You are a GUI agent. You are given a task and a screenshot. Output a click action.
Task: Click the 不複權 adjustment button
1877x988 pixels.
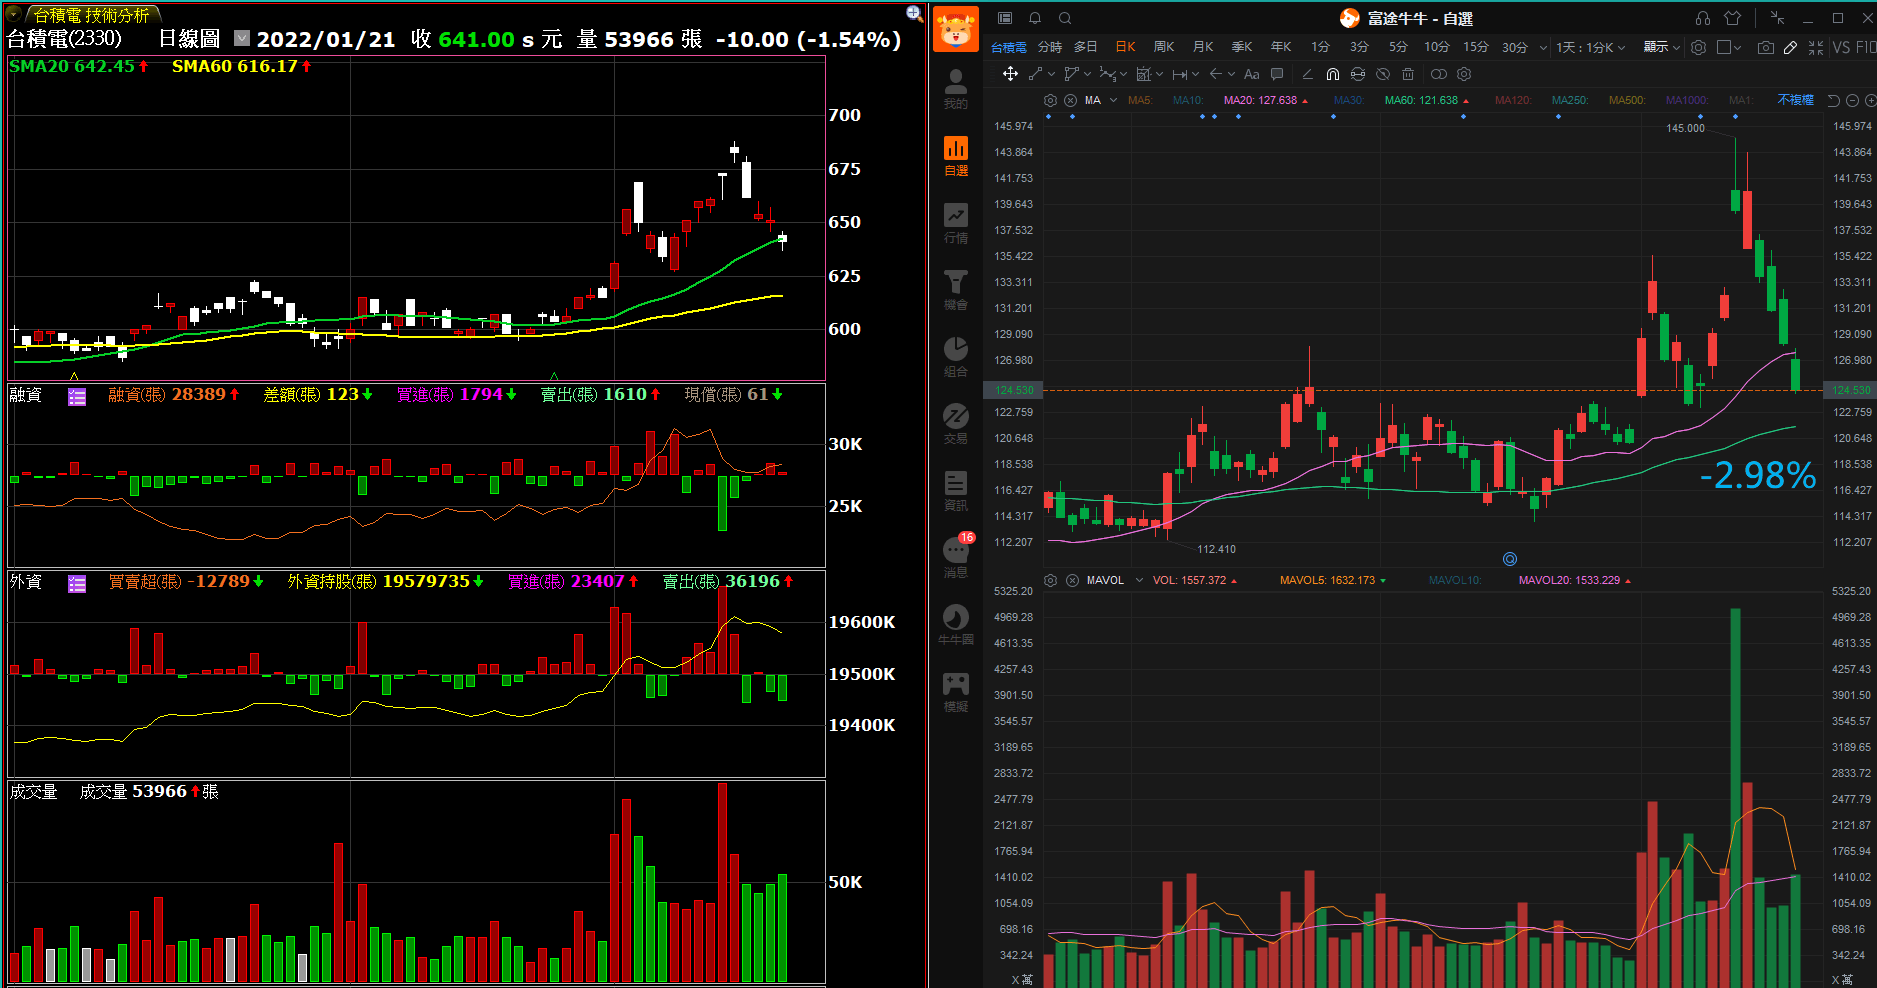coord(1796,100)
